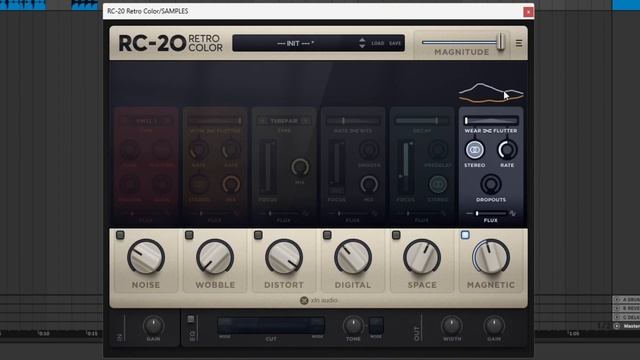Image resolution: width=640 pixels, height=360 pixels.
Task: Click the output GAIN knob
Action: pos(494,326)
